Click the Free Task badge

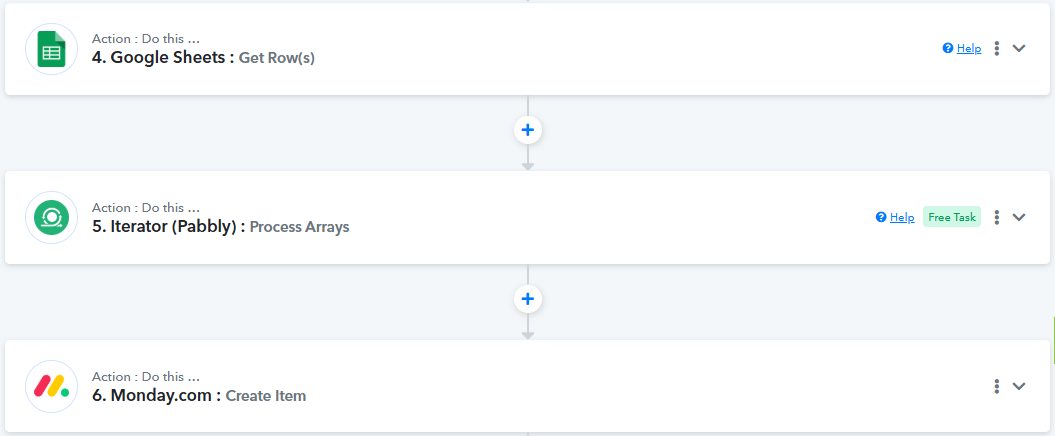point(952,217)
